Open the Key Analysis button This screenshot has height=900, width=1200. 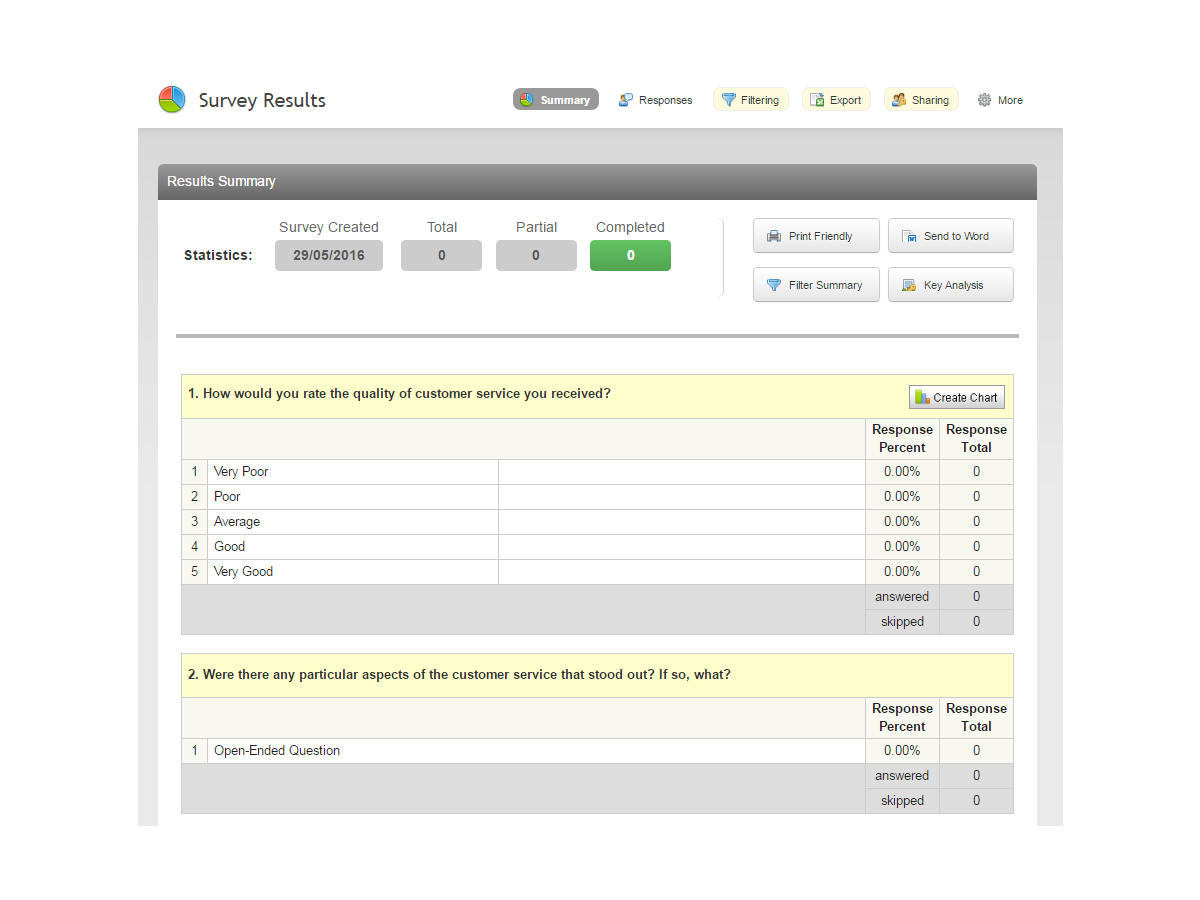click(x=950, y=285)
